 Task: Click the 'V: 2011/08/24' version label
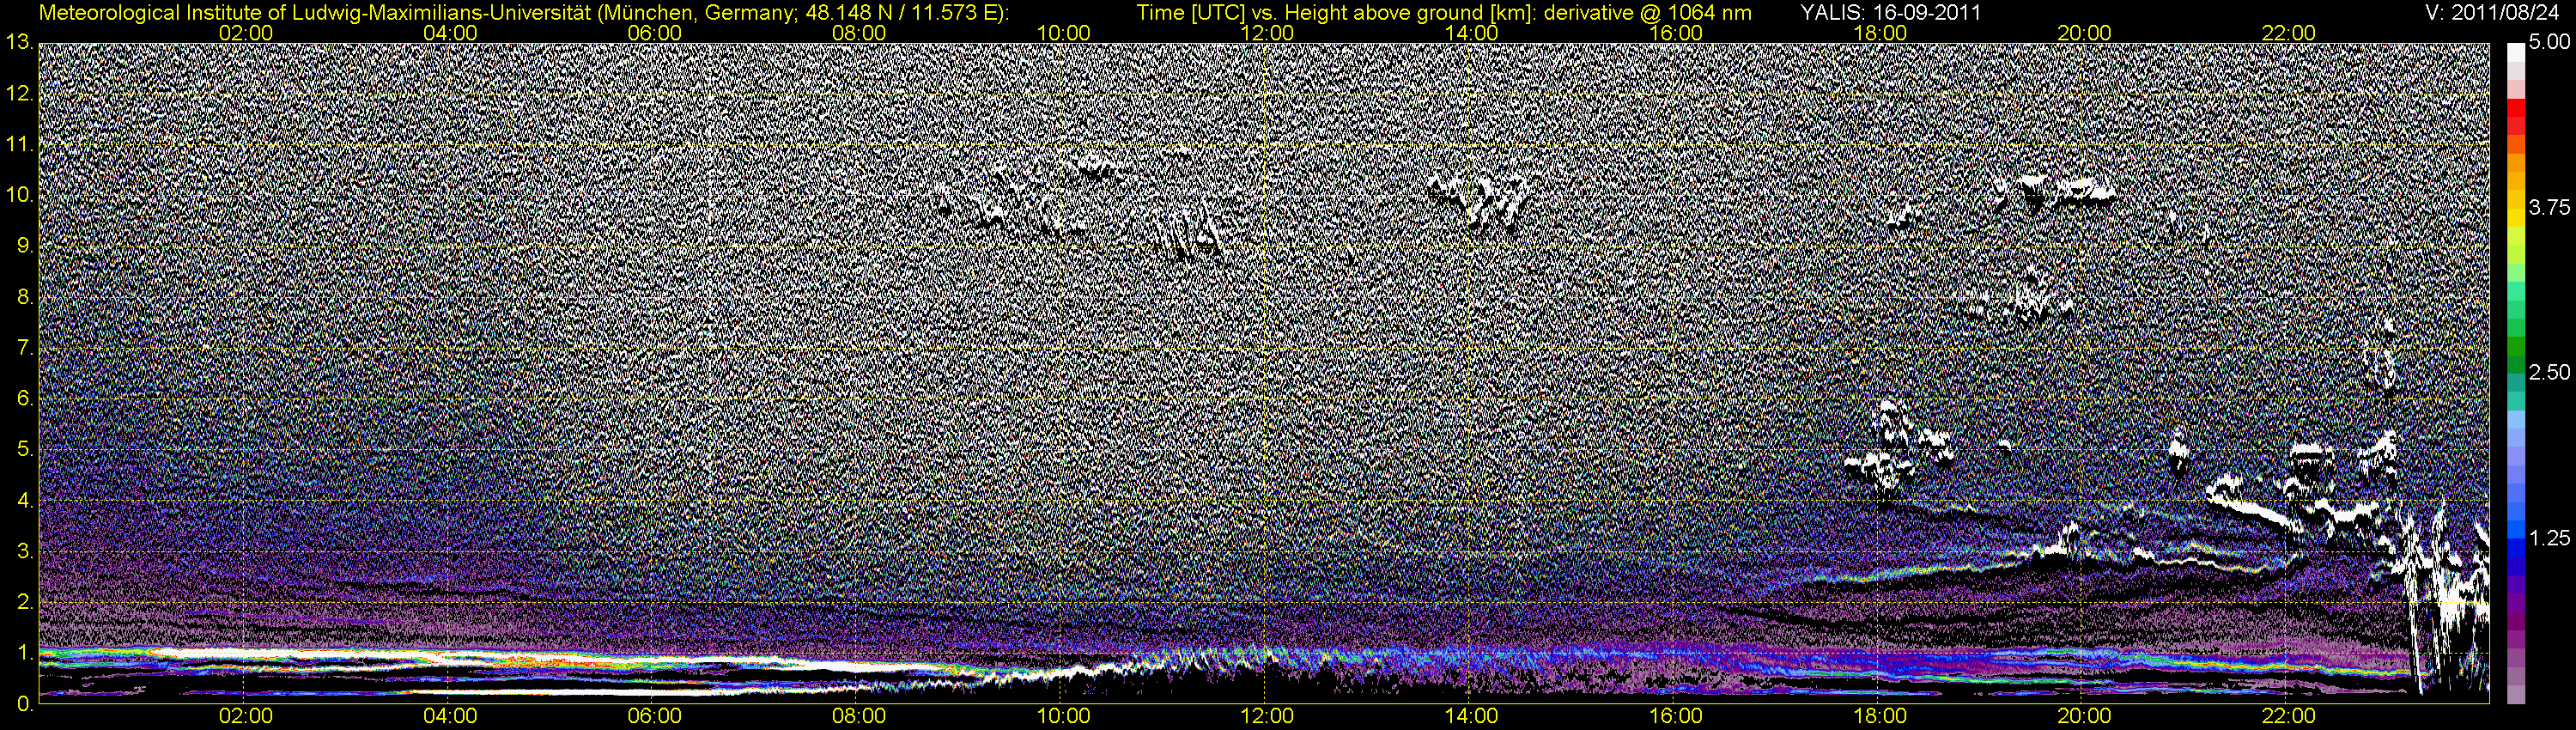(2493, 13)
